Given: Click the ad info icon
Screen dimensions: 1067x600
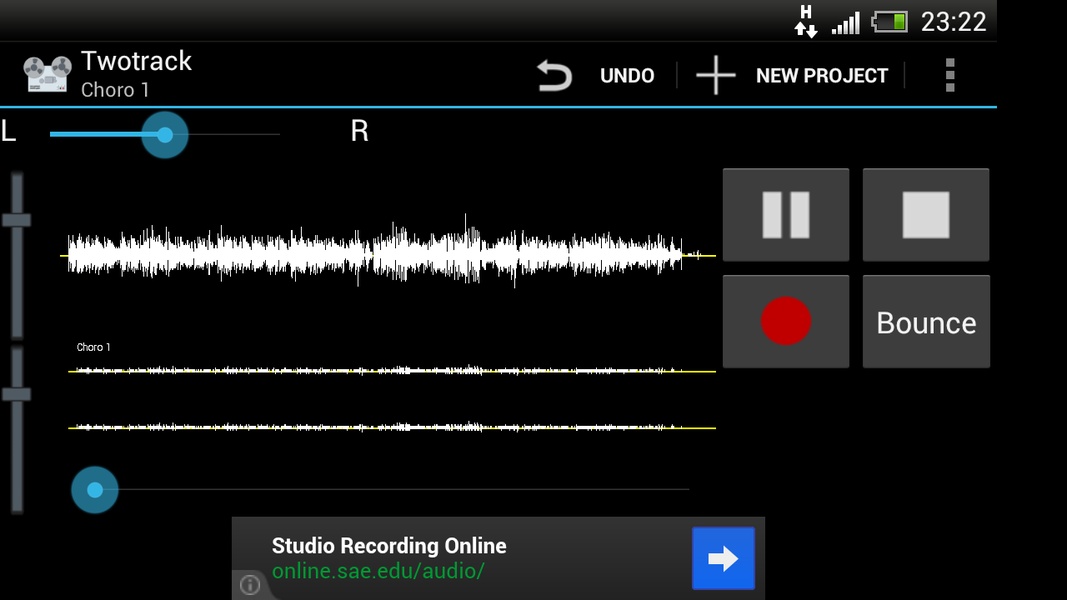Looking at the screenshot, I should [x=250, y=584].
